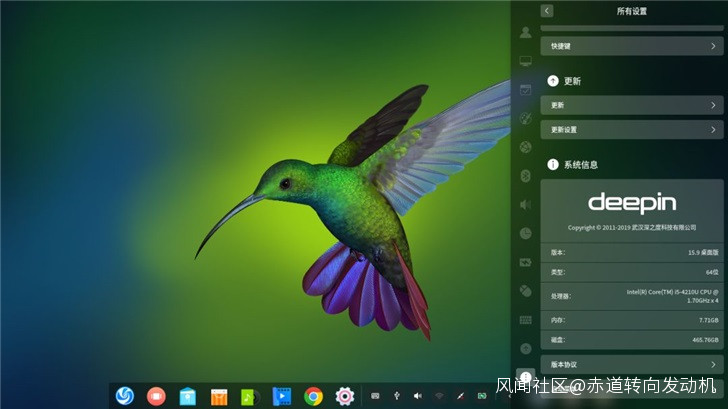Click the deepin logo in system info
The image size is (728, 409).
tap(632, 203)
